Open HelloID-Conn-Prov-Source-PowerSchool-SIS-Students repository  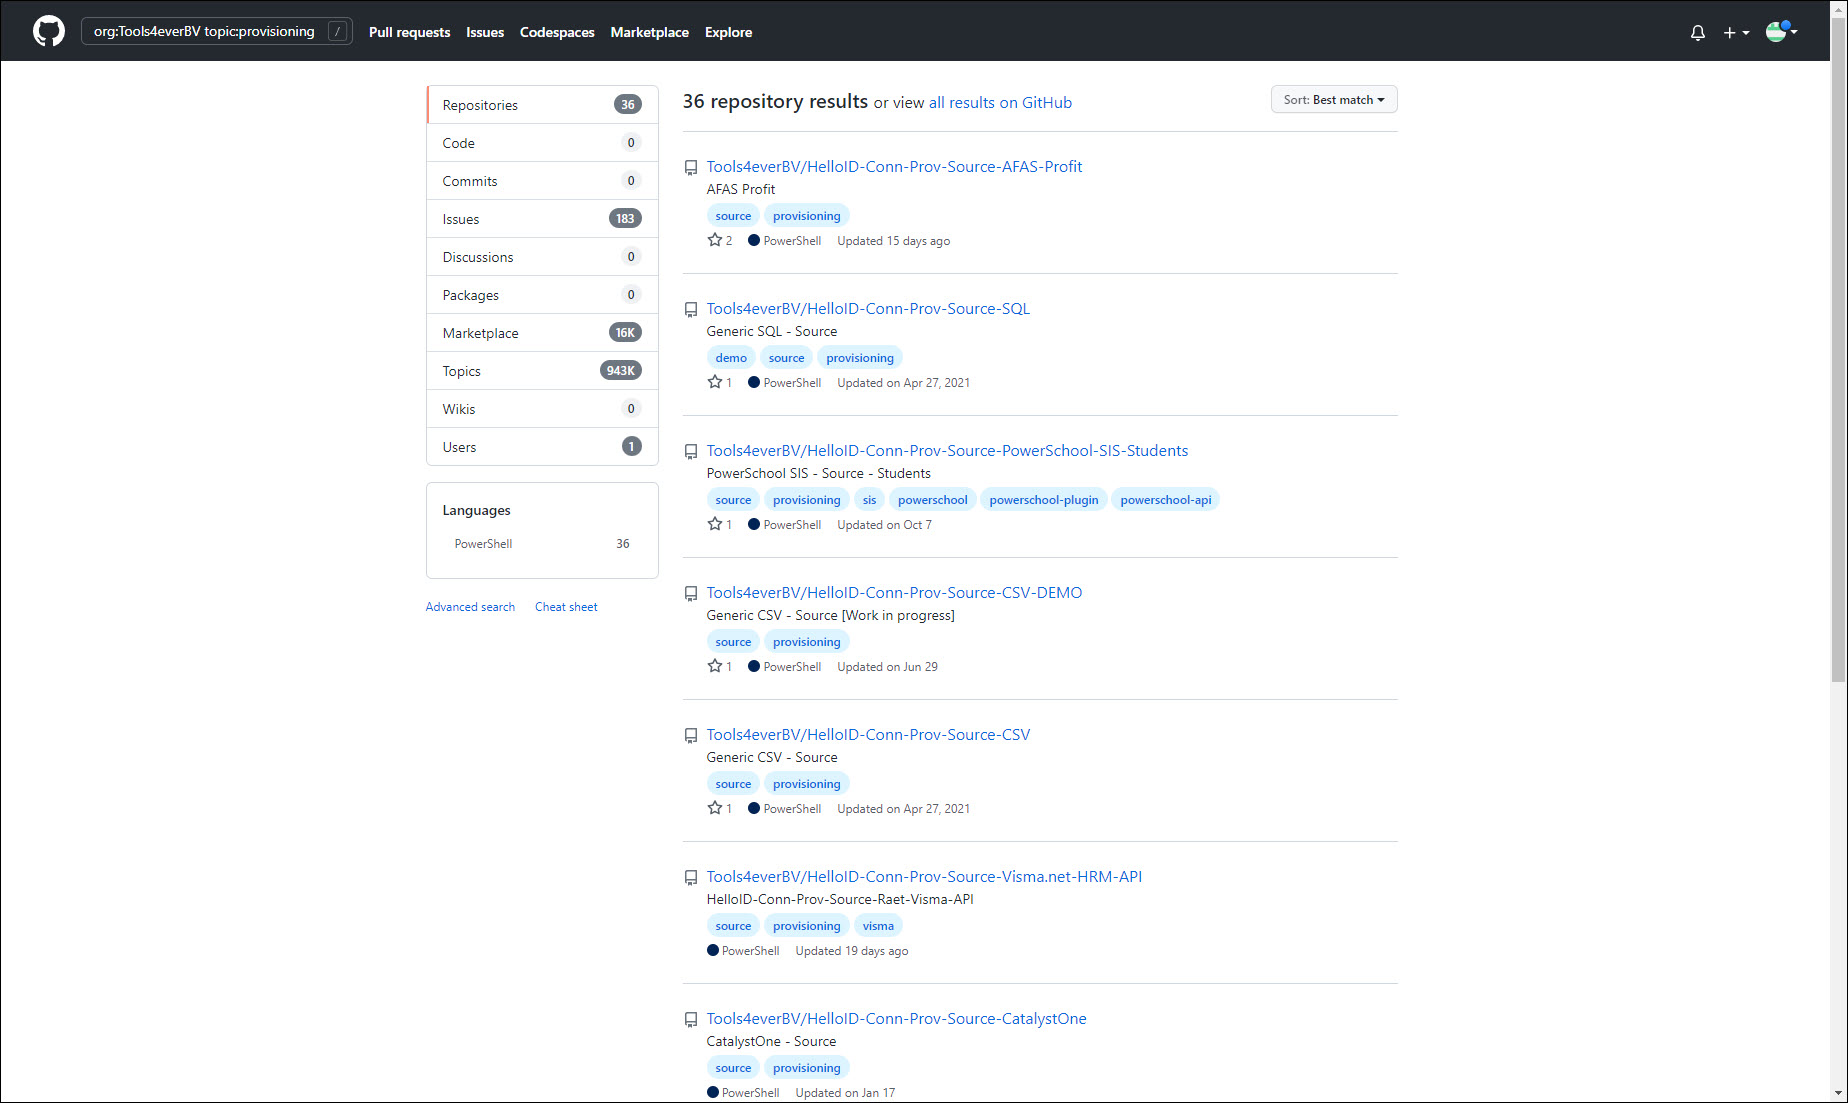click(x=947, y=451)
